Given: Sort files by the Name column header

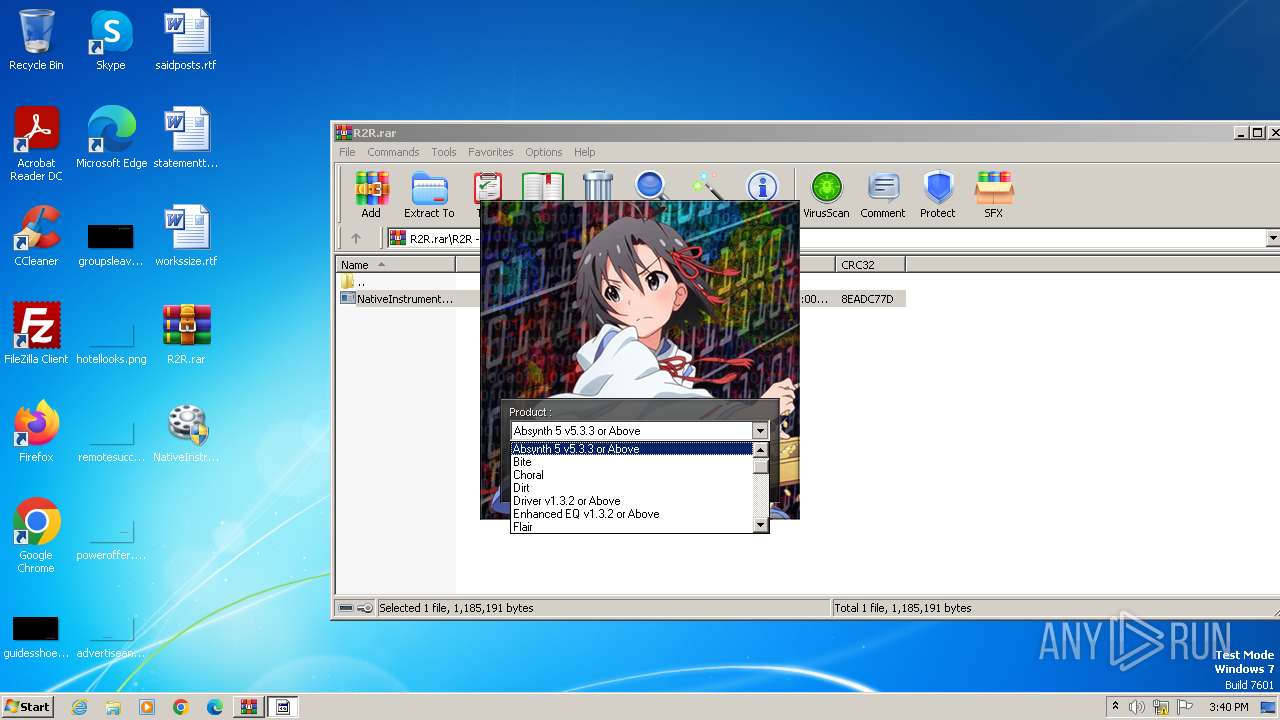Looking at the screenshot, I should (395, 265).
